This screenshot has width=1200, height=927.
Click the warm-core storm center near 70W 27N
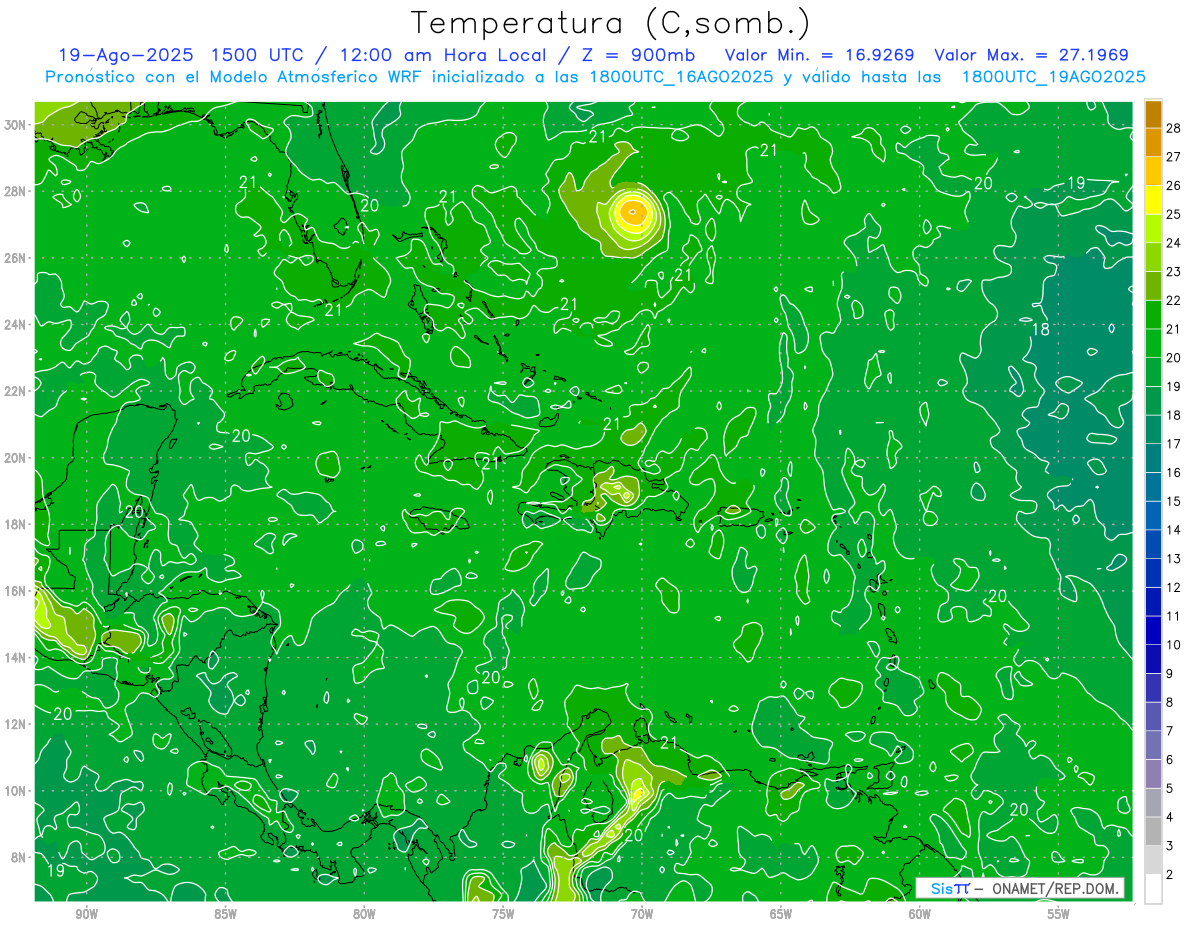[x=632, y=211]
